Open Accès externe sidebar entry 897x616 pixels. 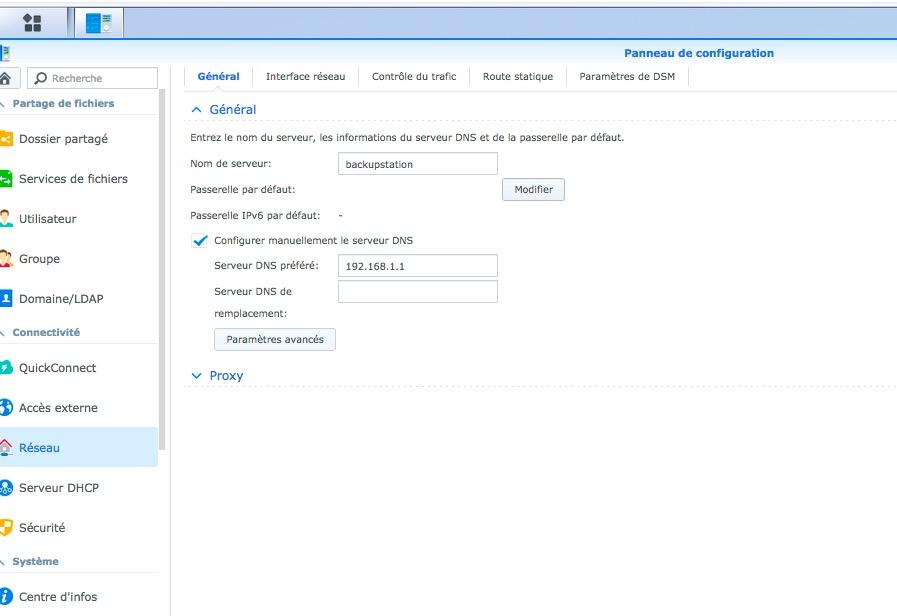coord(79,407)
